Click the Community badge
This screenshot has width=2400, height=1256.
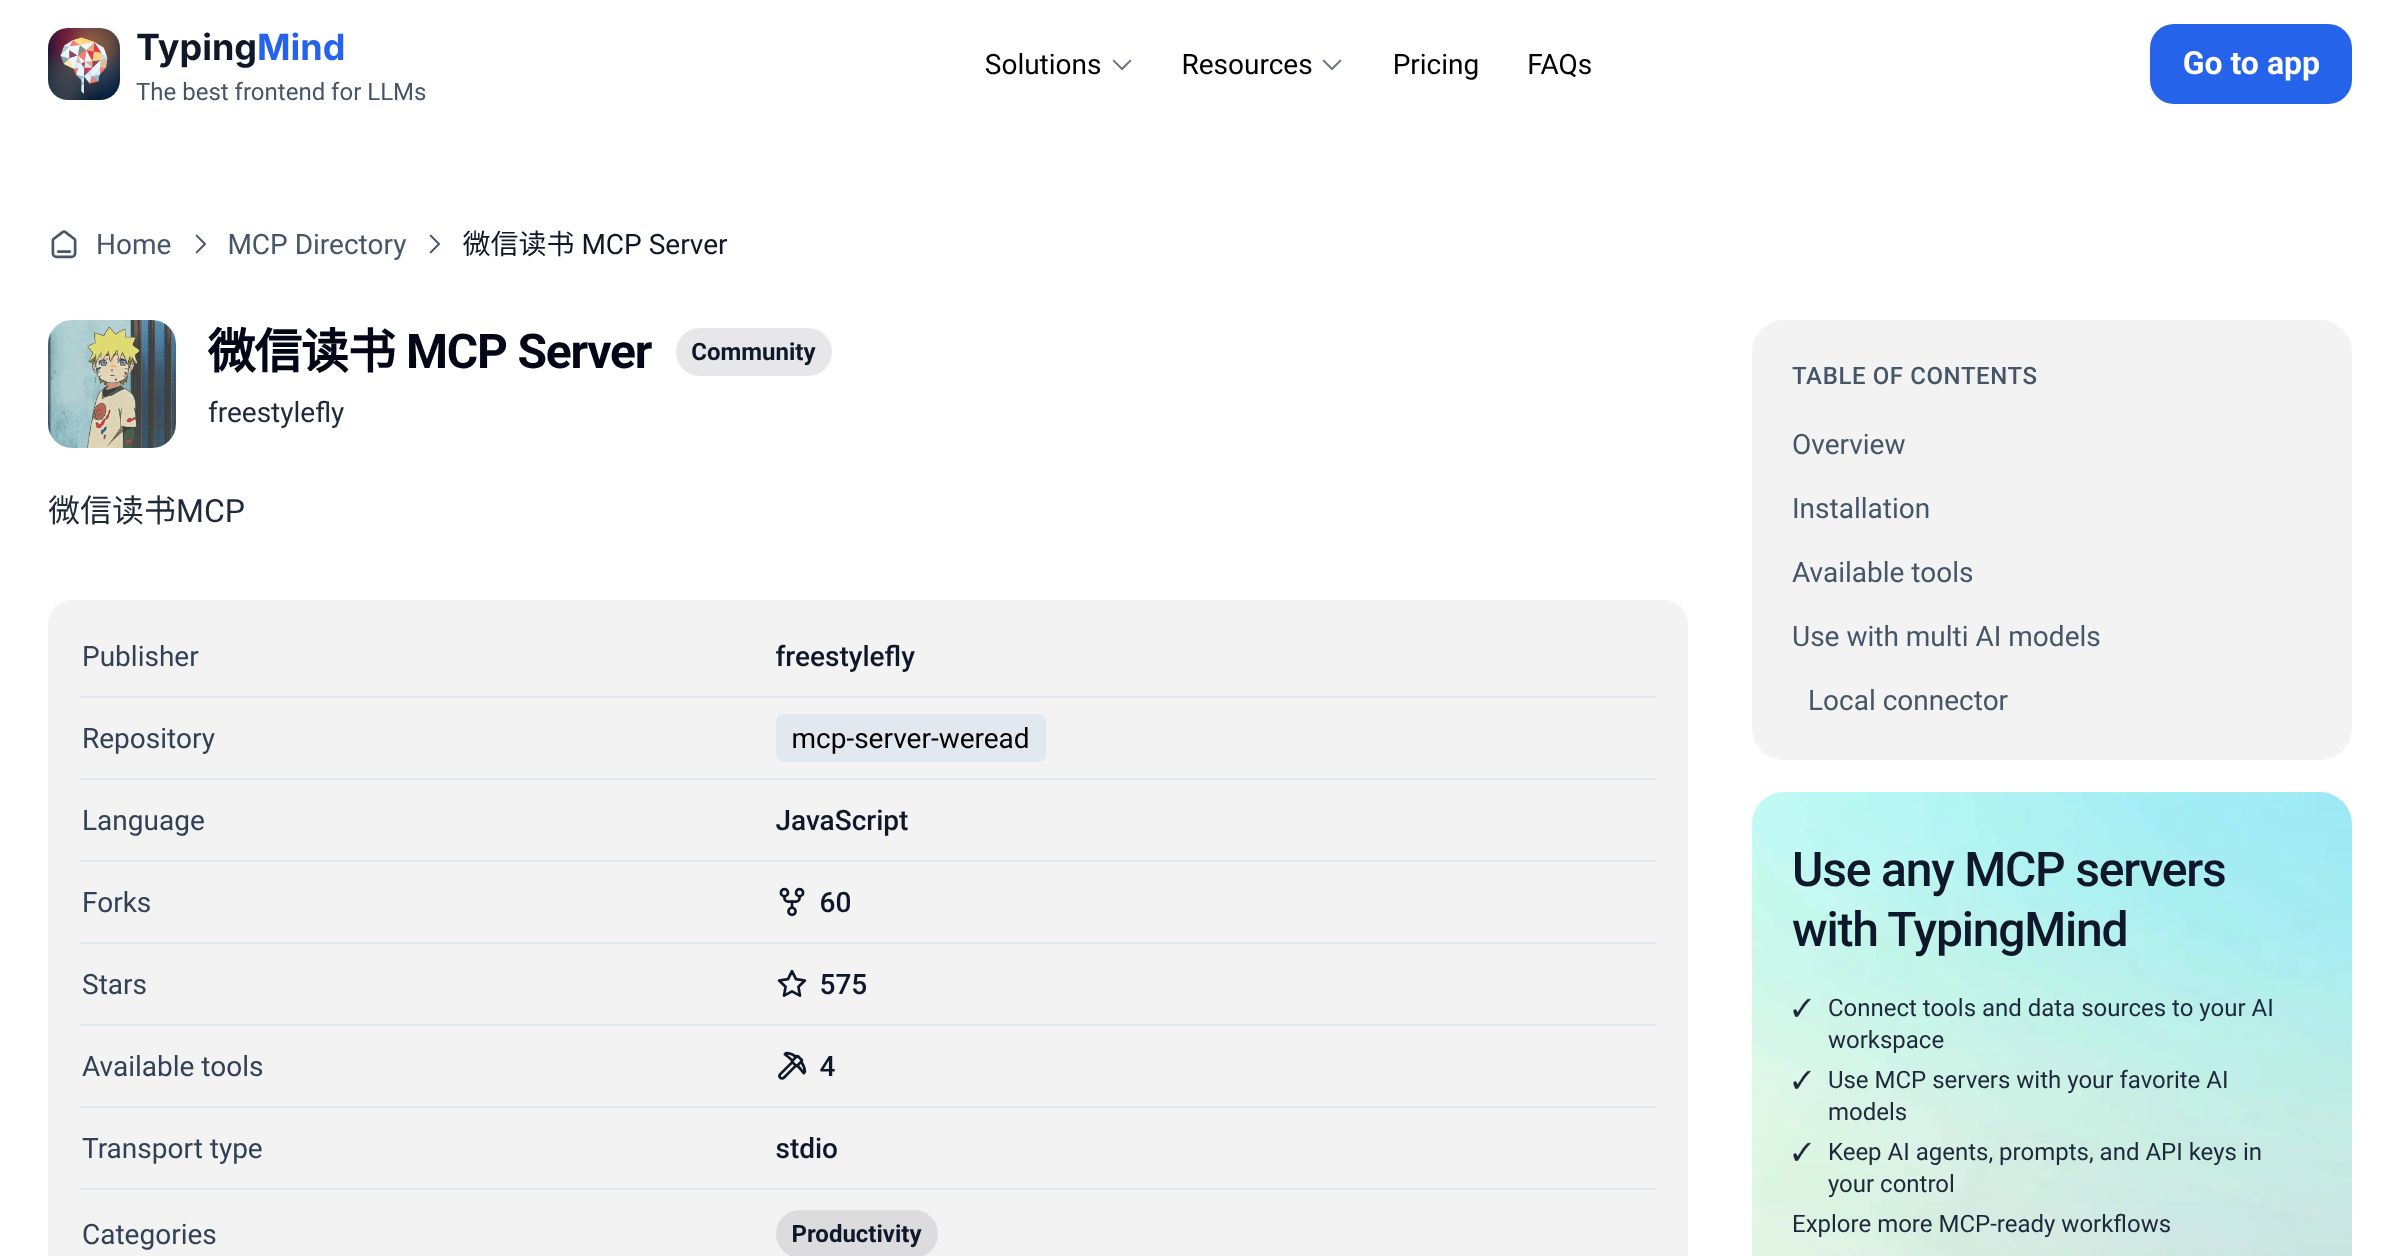753,352
